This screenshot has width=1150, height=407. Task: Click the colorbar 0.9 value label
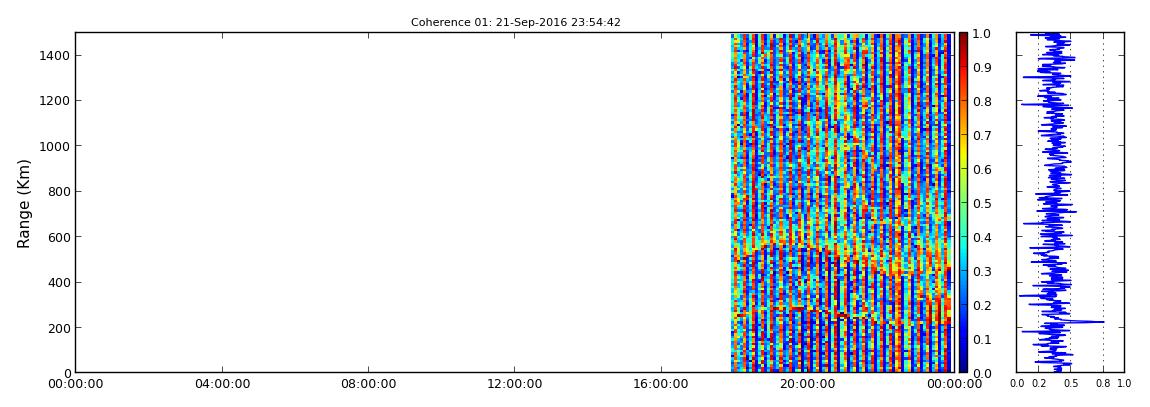(x=982, y=67)
